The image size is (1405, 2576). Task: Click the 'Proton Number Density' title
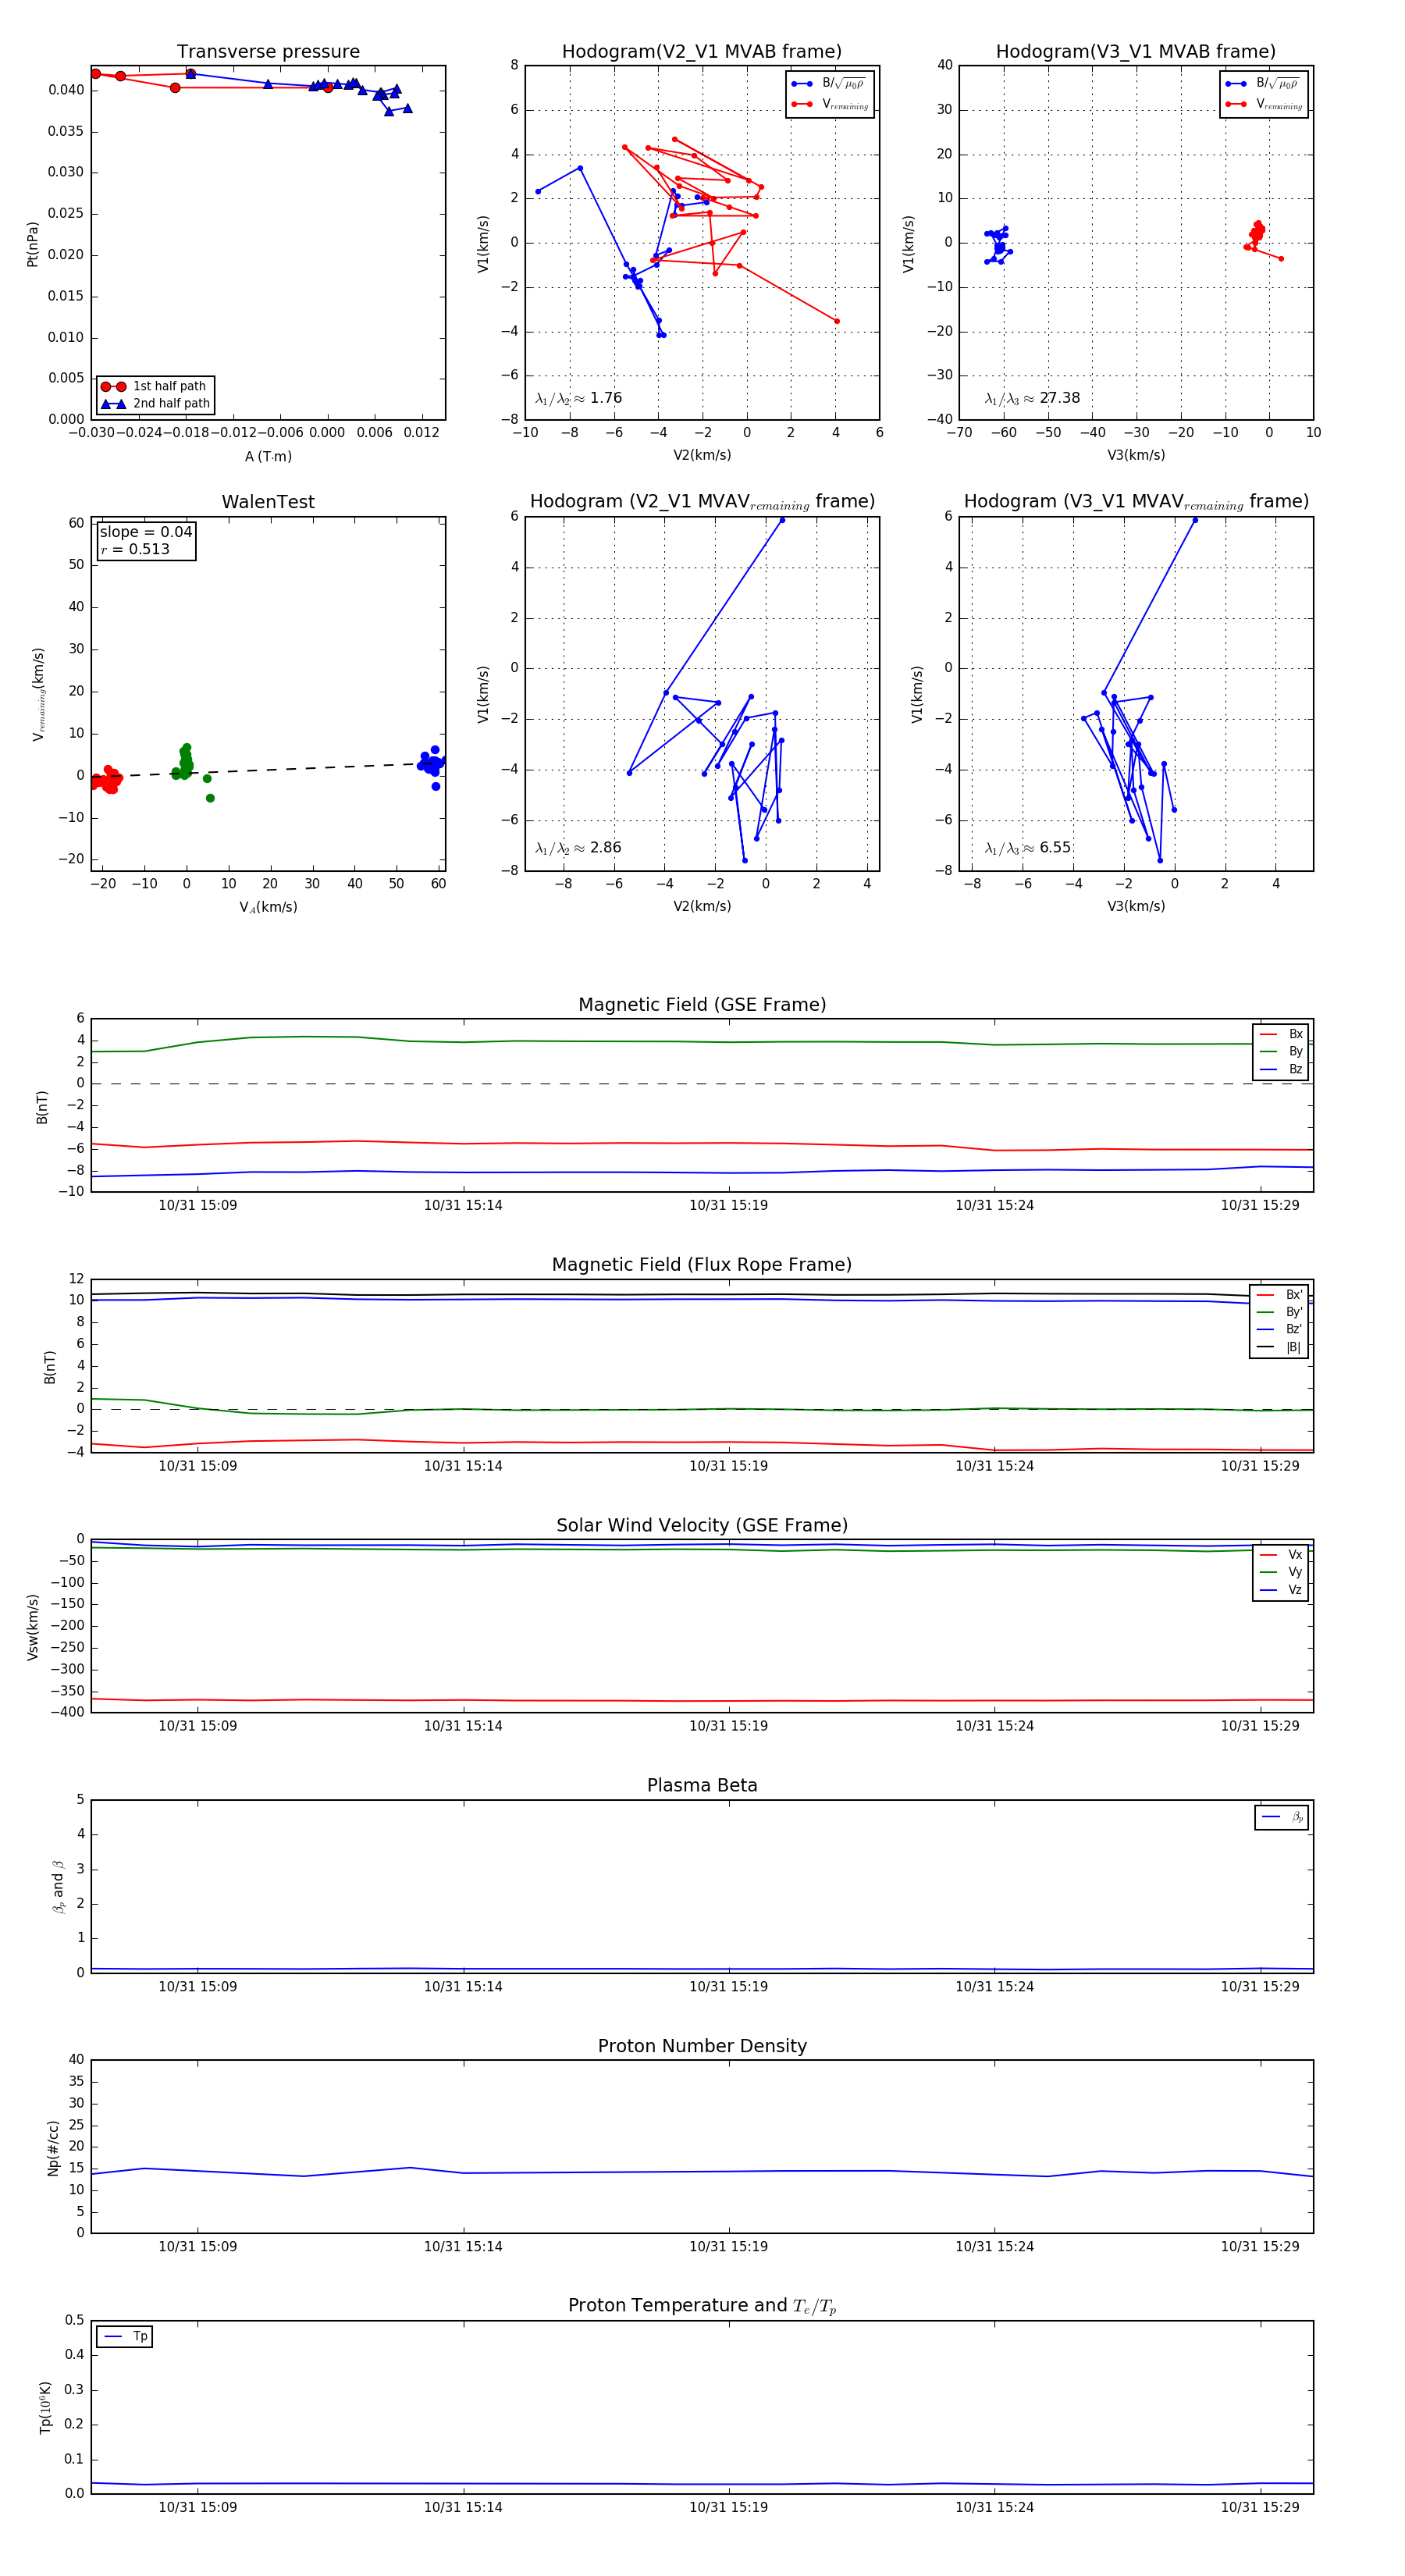pyautogui.click(x=702, y=2045)
